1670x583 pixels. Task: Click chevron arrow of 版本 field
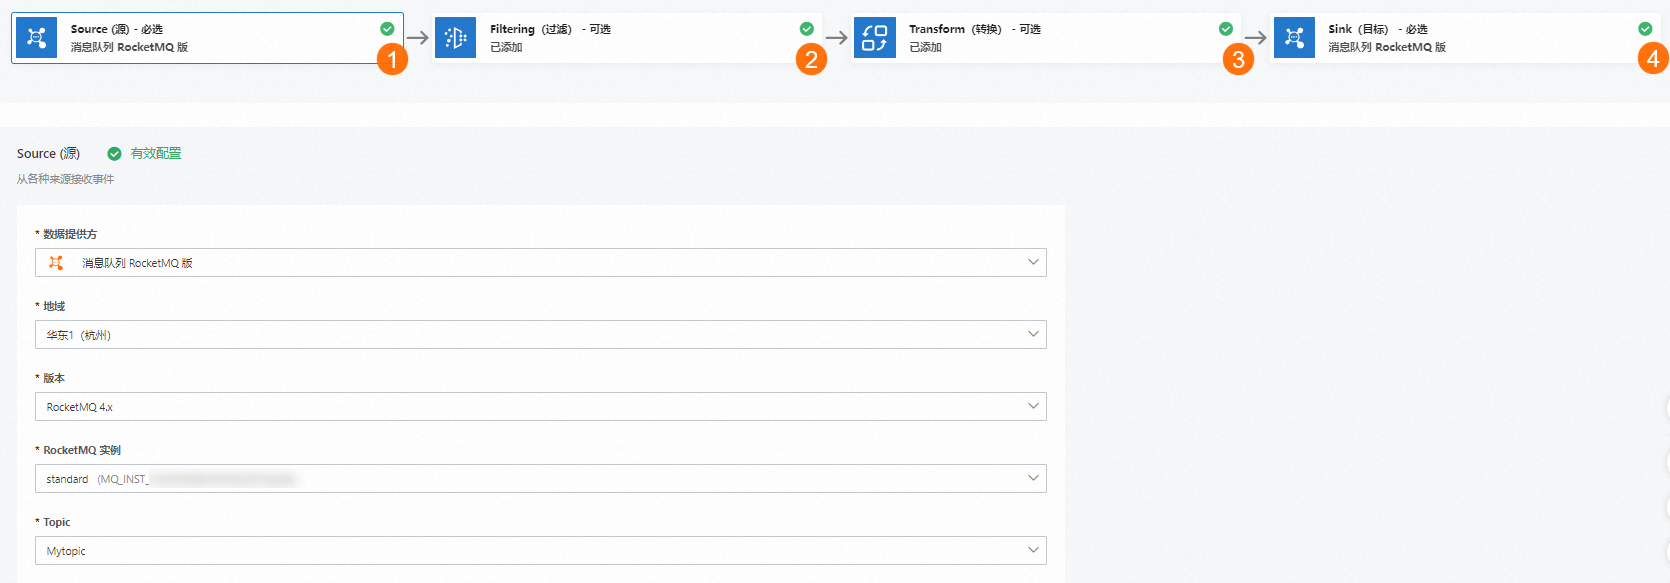(1033, 406)
